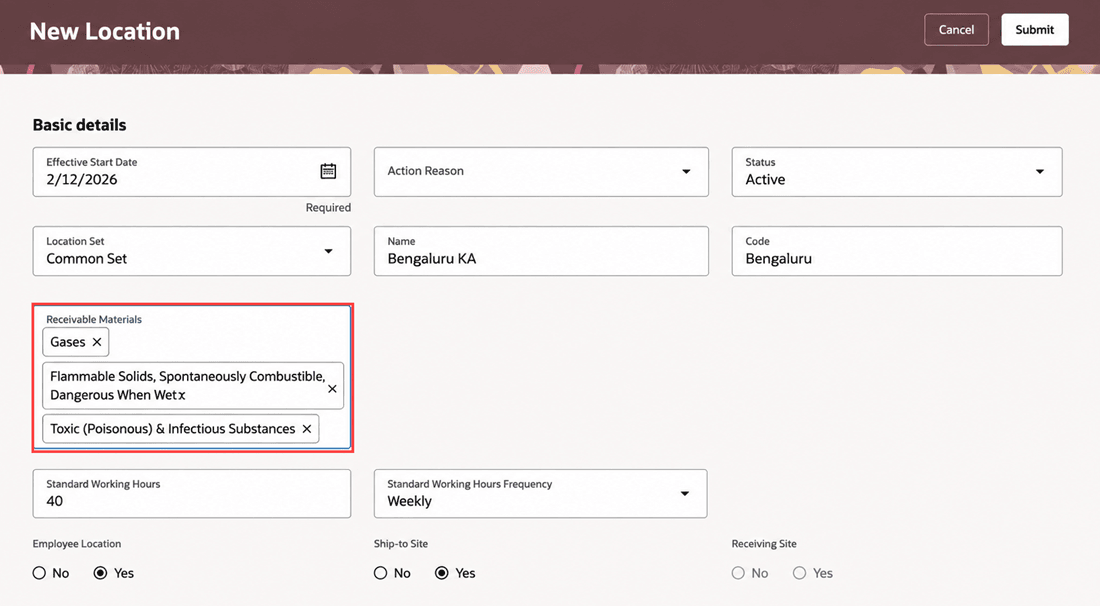Viewport: 1100px width, 606px height.
Task: Click the Receivable Materials field label
Action: (x=94, y=319)
